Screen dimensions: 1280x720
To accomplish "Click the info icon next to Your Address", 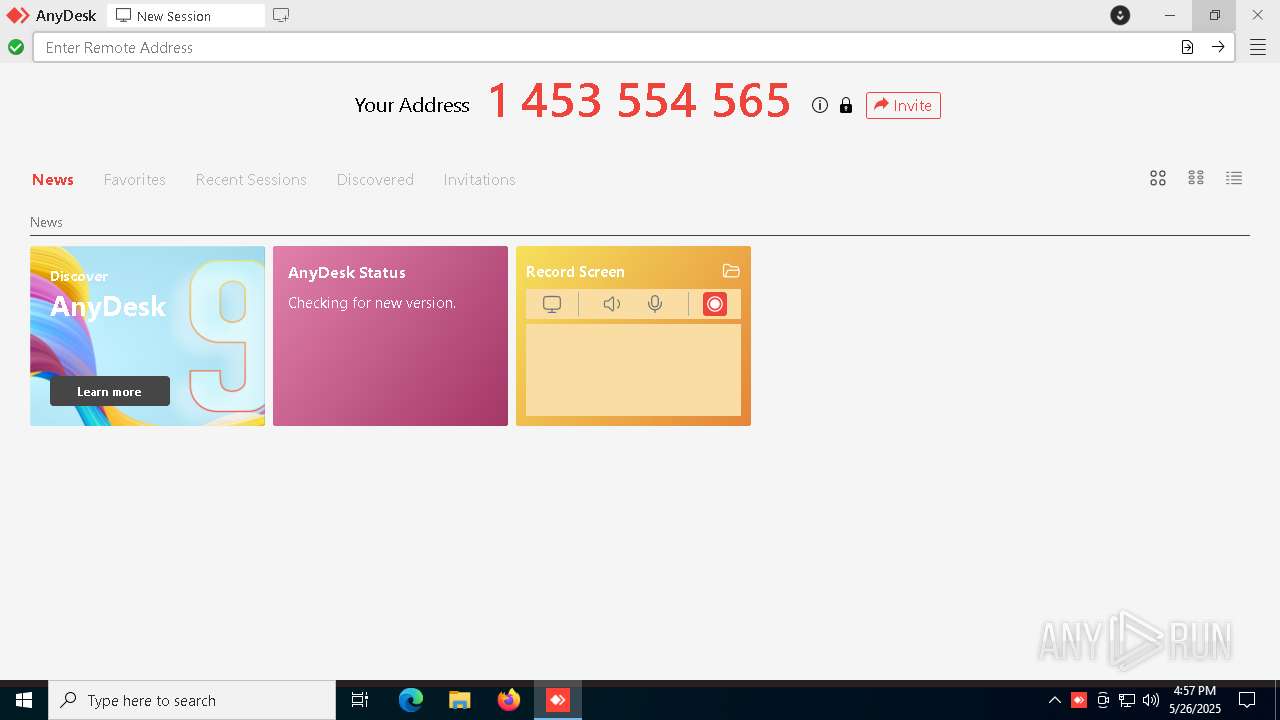I will [x=820, y=105].
